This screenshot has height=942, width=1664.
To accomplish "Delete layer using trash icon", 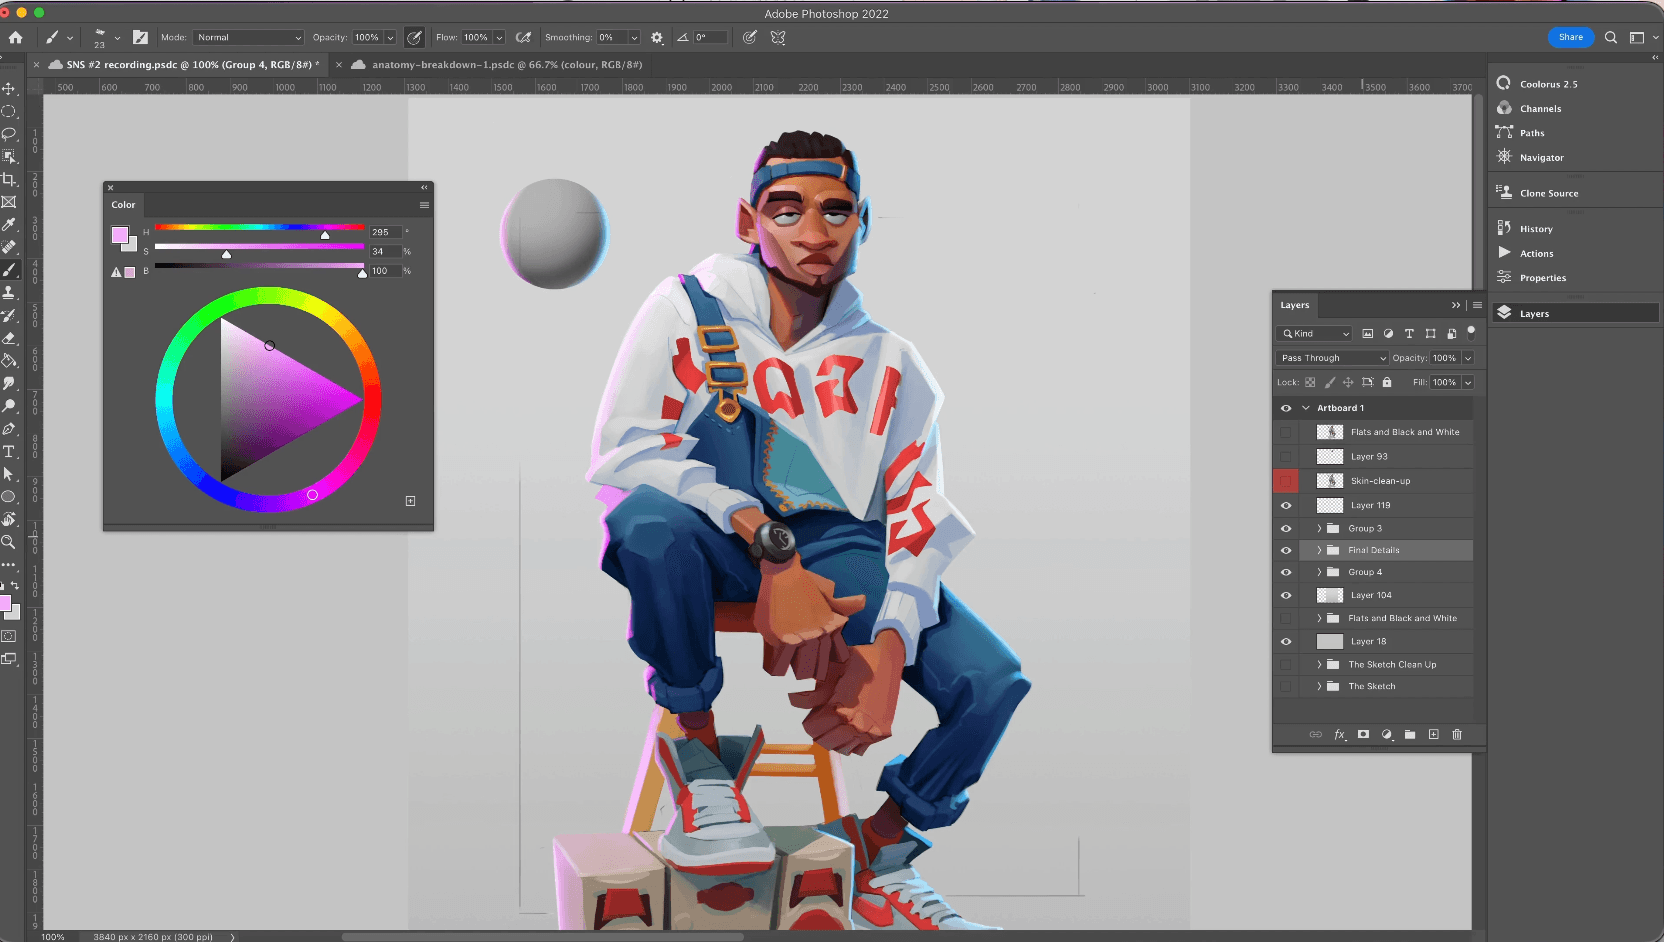I will click(x=1457, y=734).
